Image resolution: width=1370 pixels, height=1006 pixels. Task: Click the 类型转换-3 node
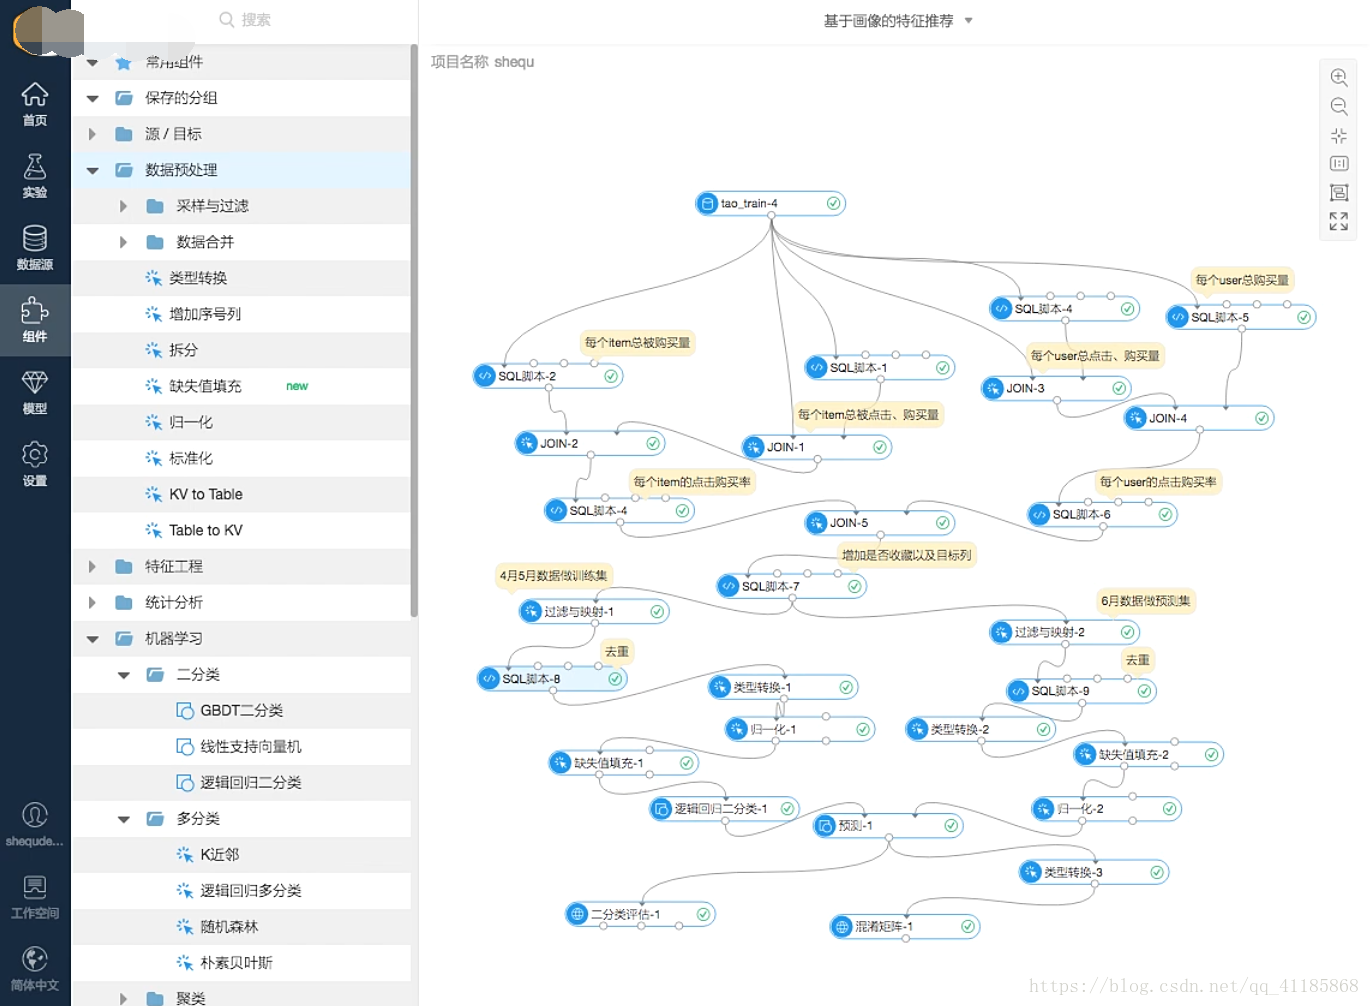[1094, 873]
